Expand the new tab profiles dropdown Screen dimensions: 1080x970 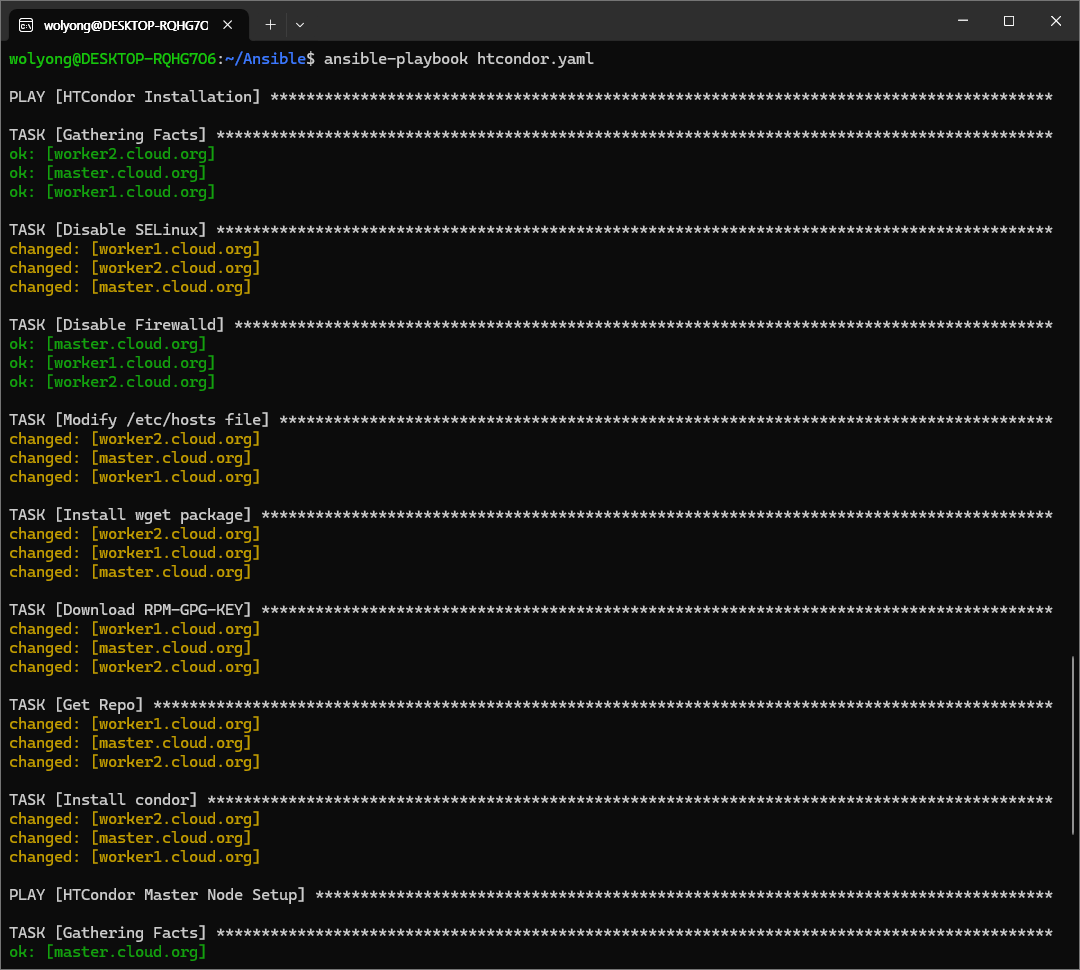(x=300, y=24)
